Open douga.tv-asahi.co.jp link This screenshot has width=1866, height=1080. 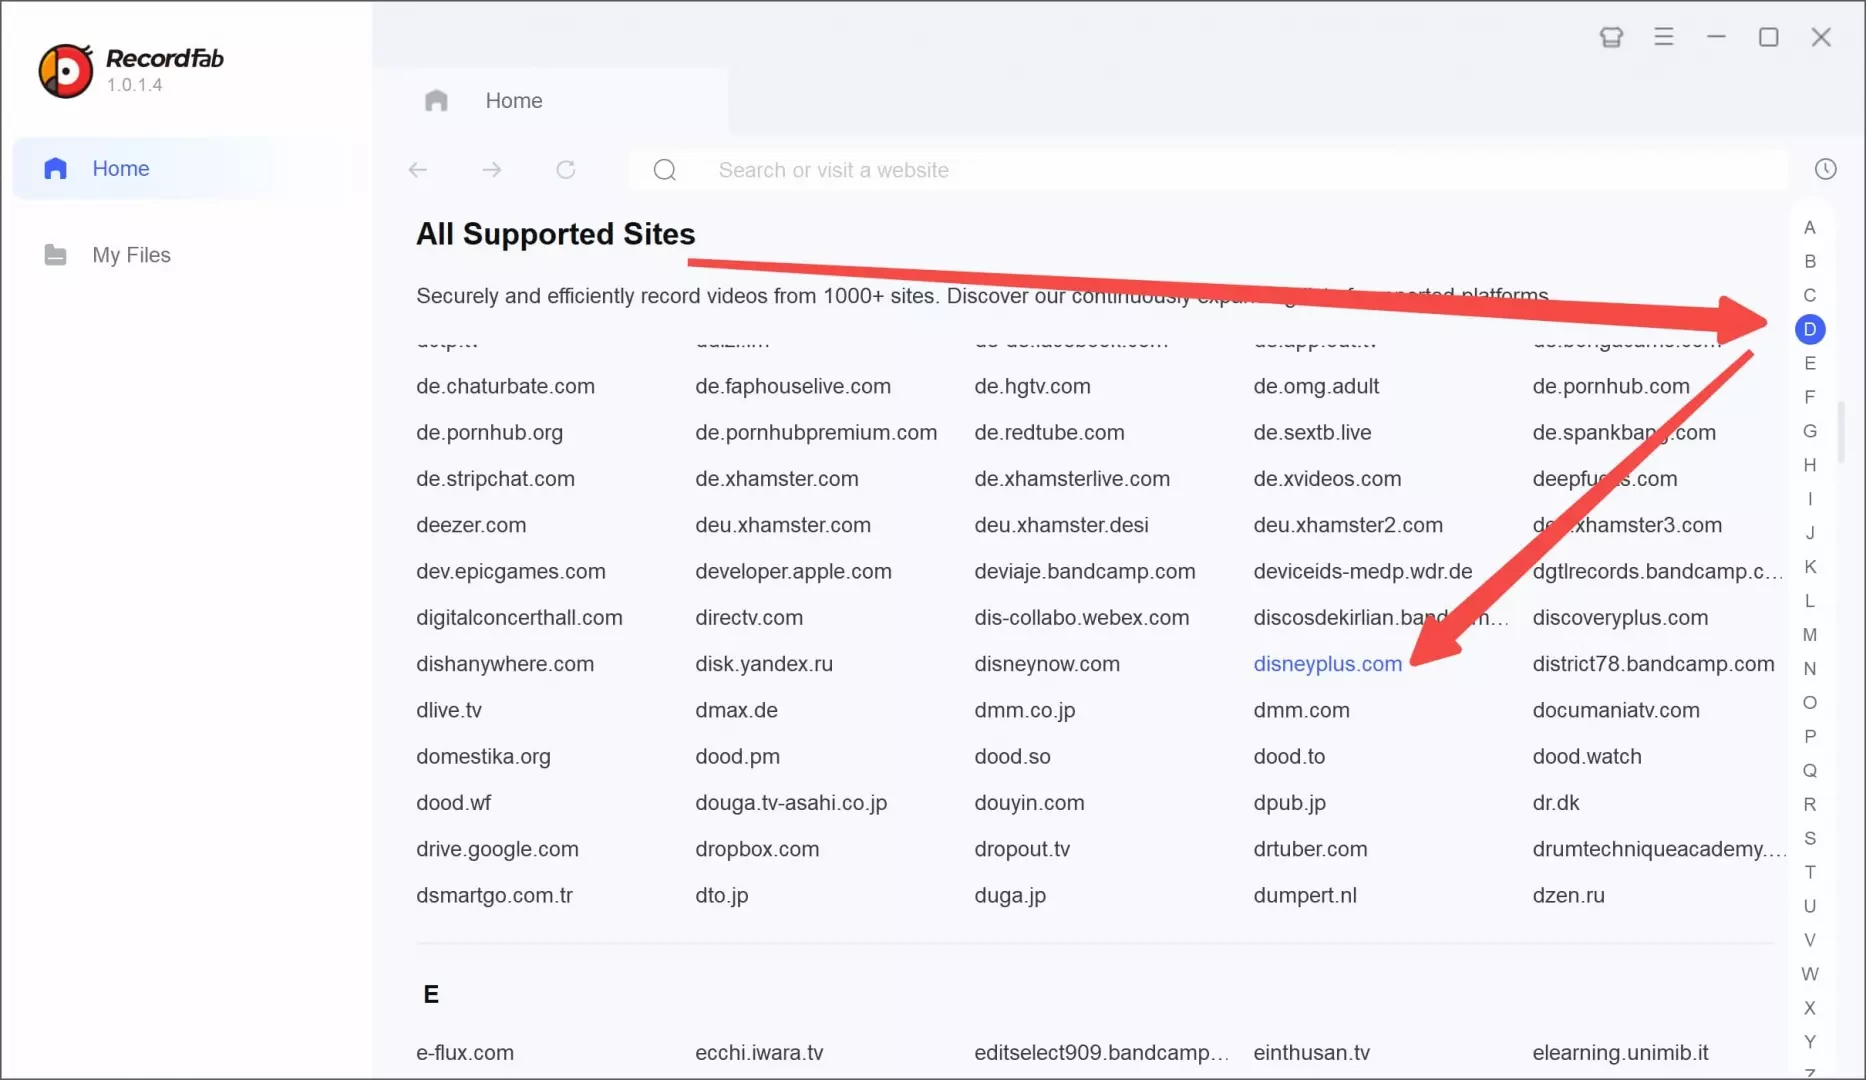click(791, 803)
